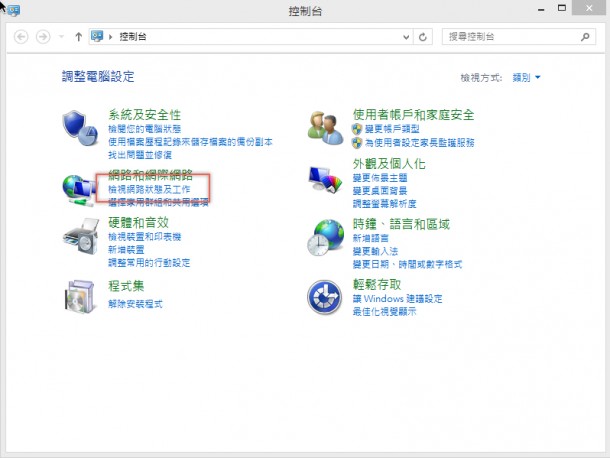Click 檢視裝置和印表機 link
The height and width of the screenshot is (458, 610).
click(144, 237)
